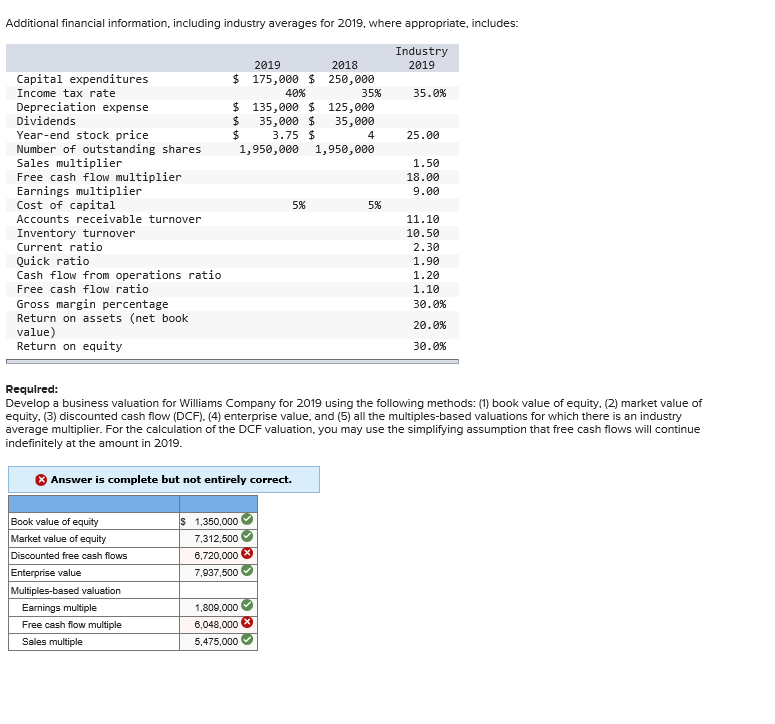Click the green check beside Earnings multiple 1,809,000
The width and height of the screenshot is (775, 724).
point(247,605)
